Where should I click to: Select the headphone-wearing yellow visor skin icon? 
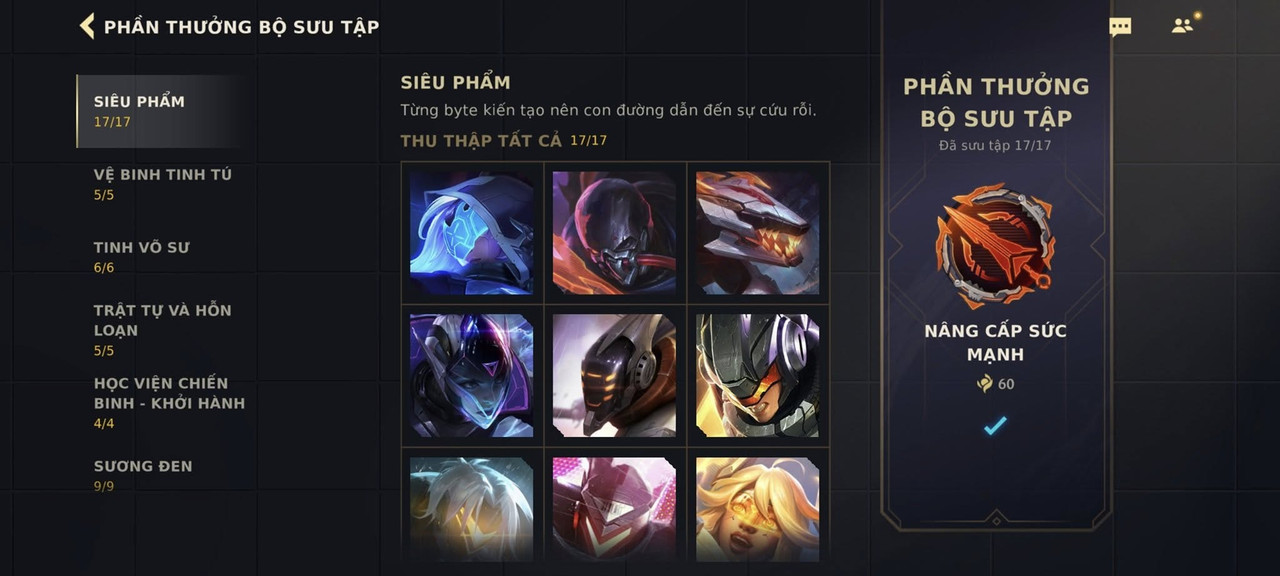tap(758, 376)
